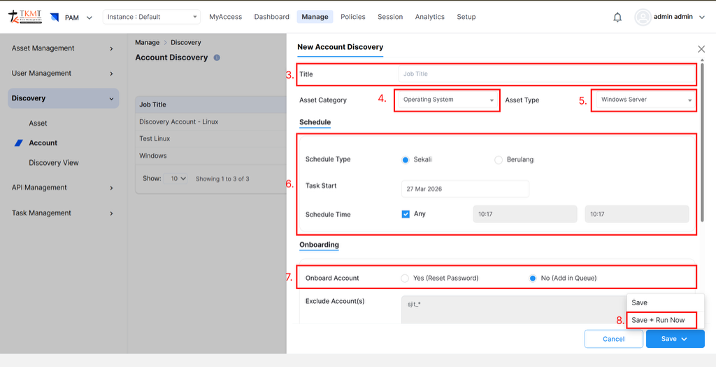Screen dimensions: 716x368
Task: Click the Showing 1 to 3 of 3 text
Action: [x=222, y=179]
